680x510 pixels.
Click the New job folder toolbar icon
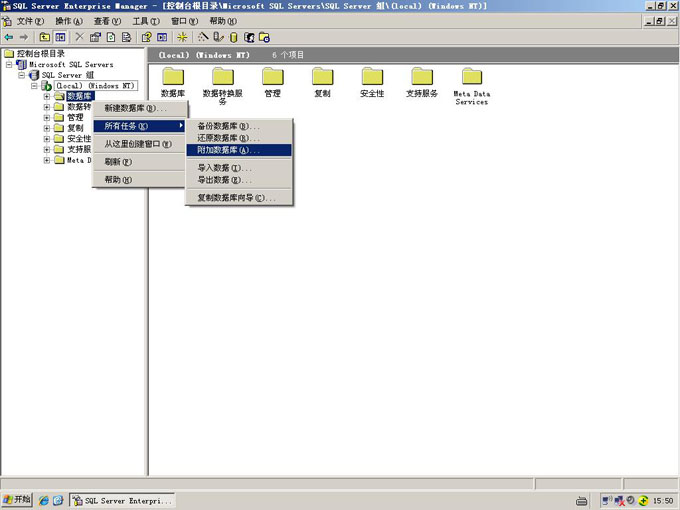(x=265, y=37)
